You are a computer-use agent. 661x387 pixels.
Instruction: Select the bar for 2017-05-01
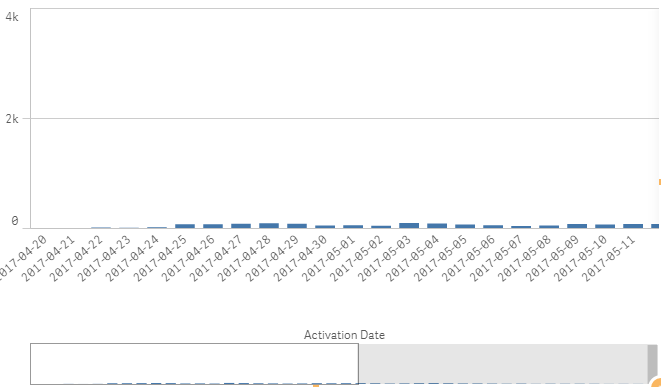coord(353,227)
